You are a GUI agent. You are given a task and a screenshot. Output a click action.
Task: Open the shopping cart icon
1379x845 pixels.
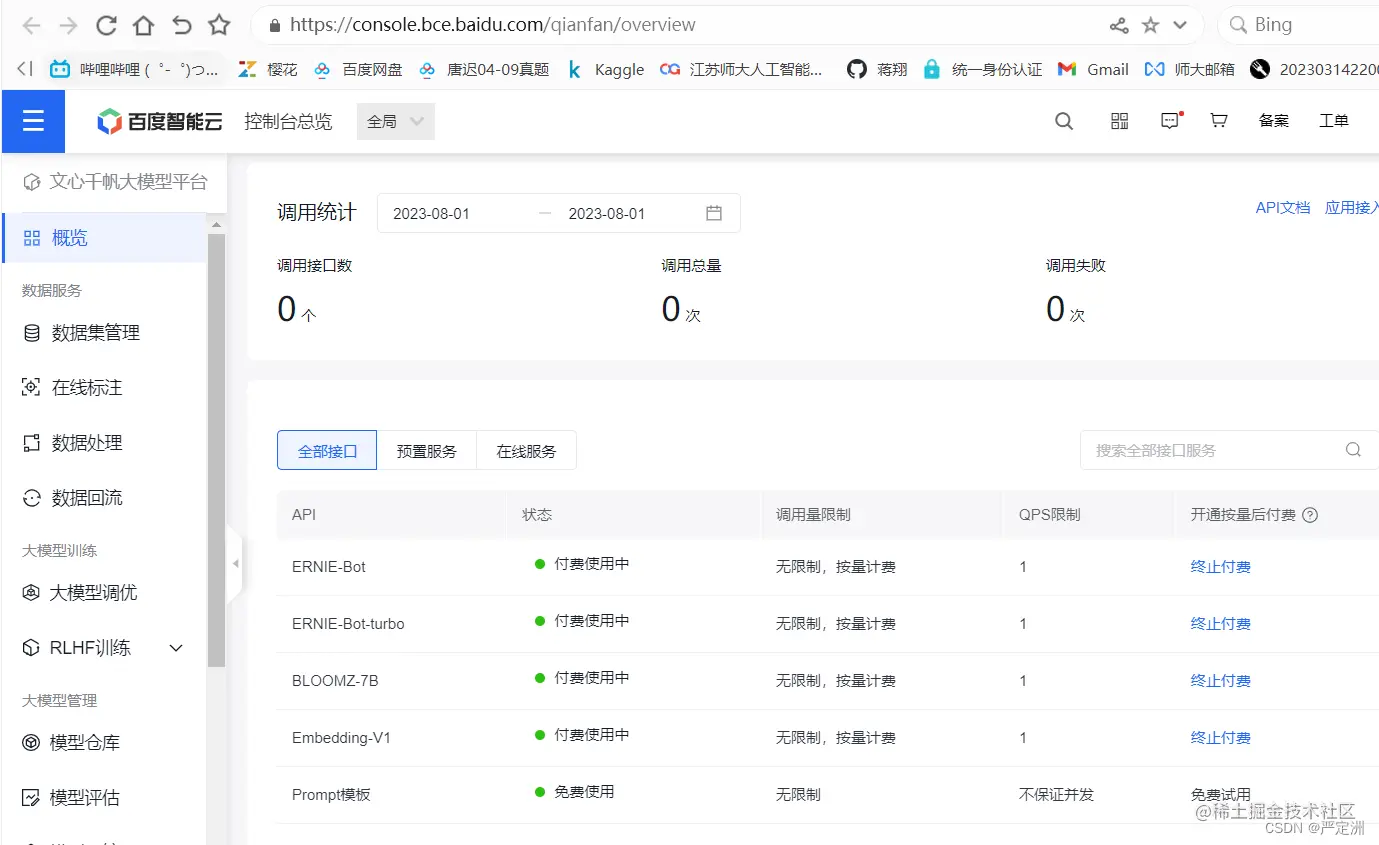[x=1218, y=121]
